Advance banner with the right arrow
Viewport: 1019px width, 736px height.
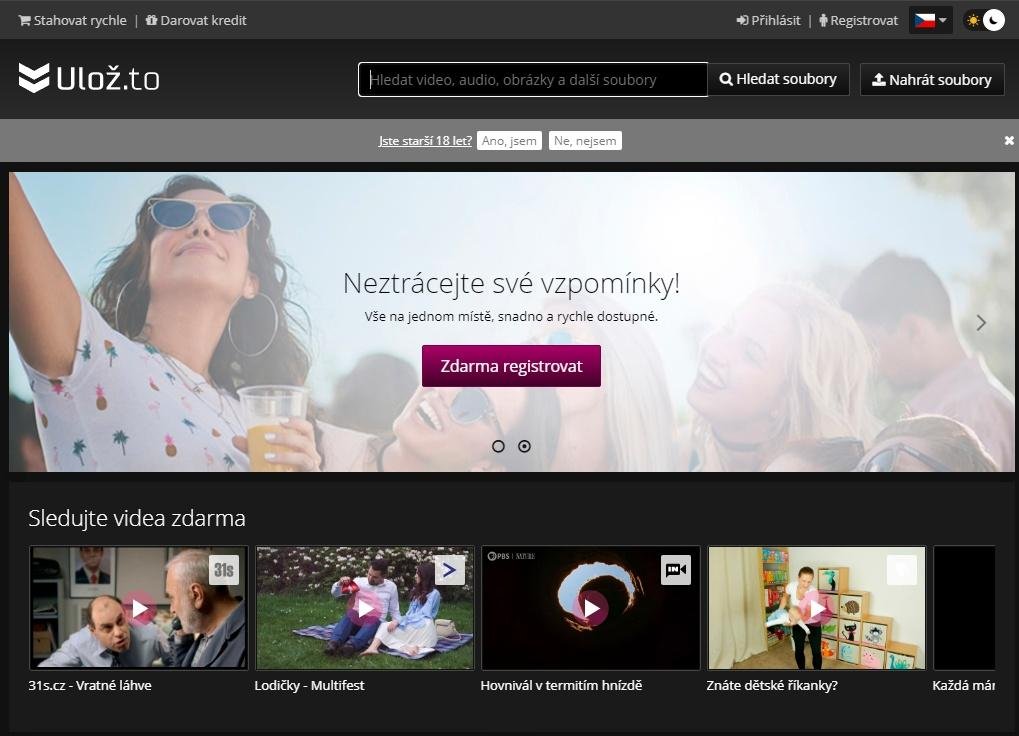pos(981,322)
